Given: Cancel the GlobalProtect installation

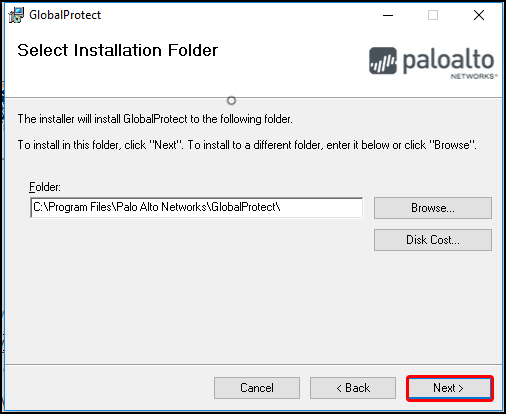Looking at the screenshot, I should 257,388.
